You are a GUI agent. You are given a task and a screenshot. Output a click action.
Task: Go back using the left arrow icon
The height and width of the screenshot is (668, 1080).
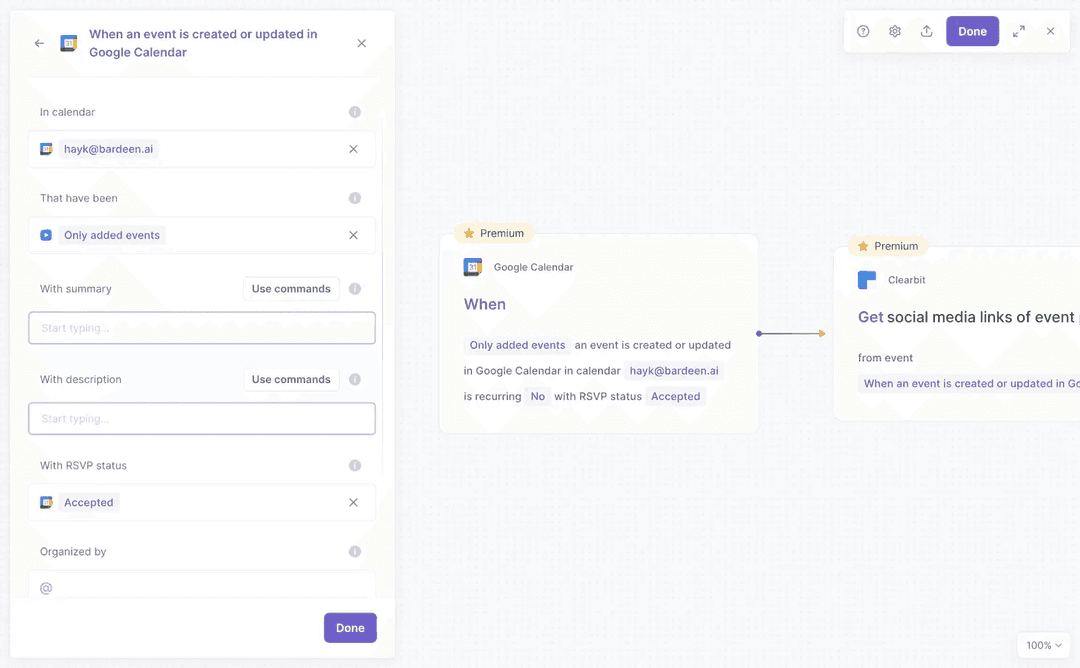[x=39, y=43]
